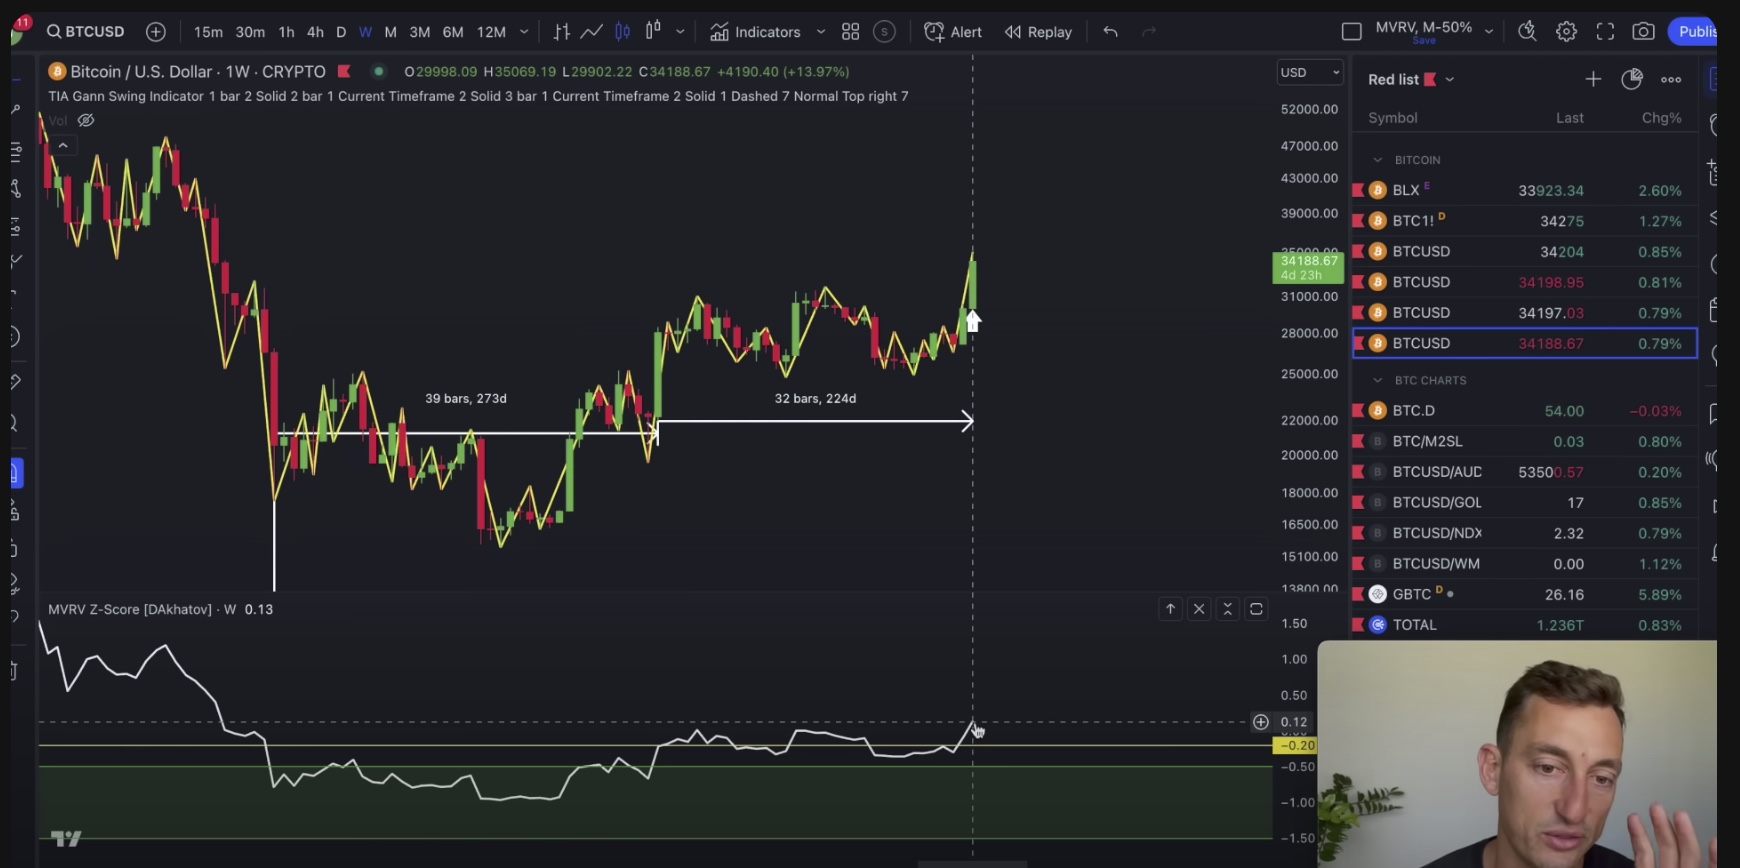1740x868 pixels.
Task: Sort watchlist by the Chg% column
Action: tap(1661, 118)
